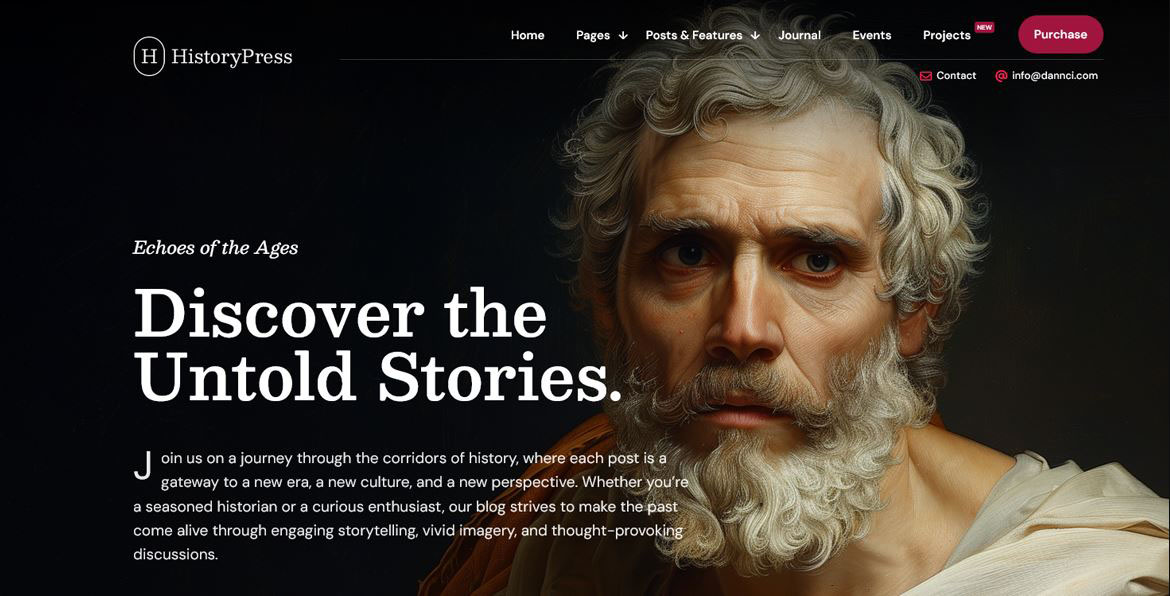
Task: Expand the arrow beside Pages
Action: [x=623, y=35]
